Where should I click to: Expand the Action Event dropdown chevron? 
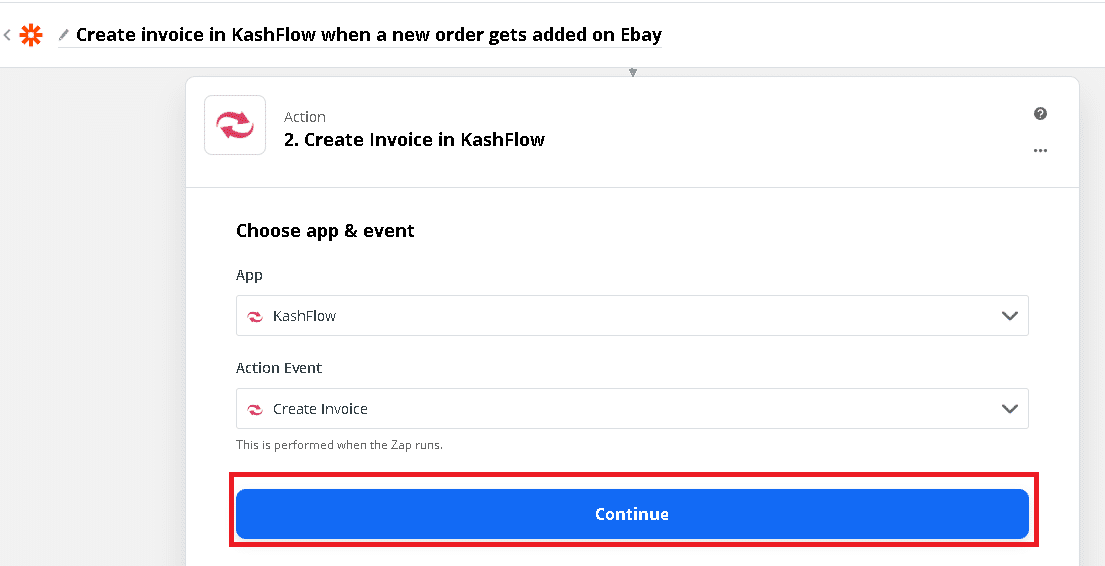(x=1009, y=409)
